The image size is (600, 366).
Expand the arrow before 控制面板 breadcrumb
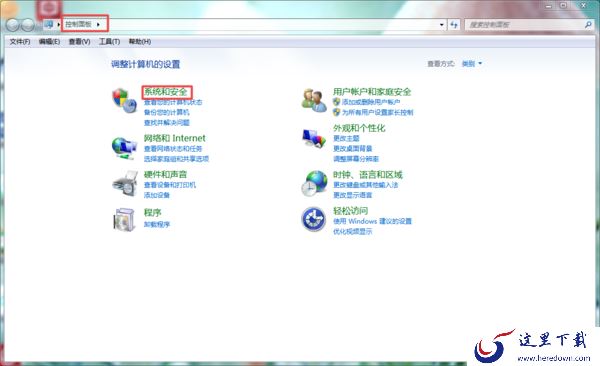(x=59, y=25)
